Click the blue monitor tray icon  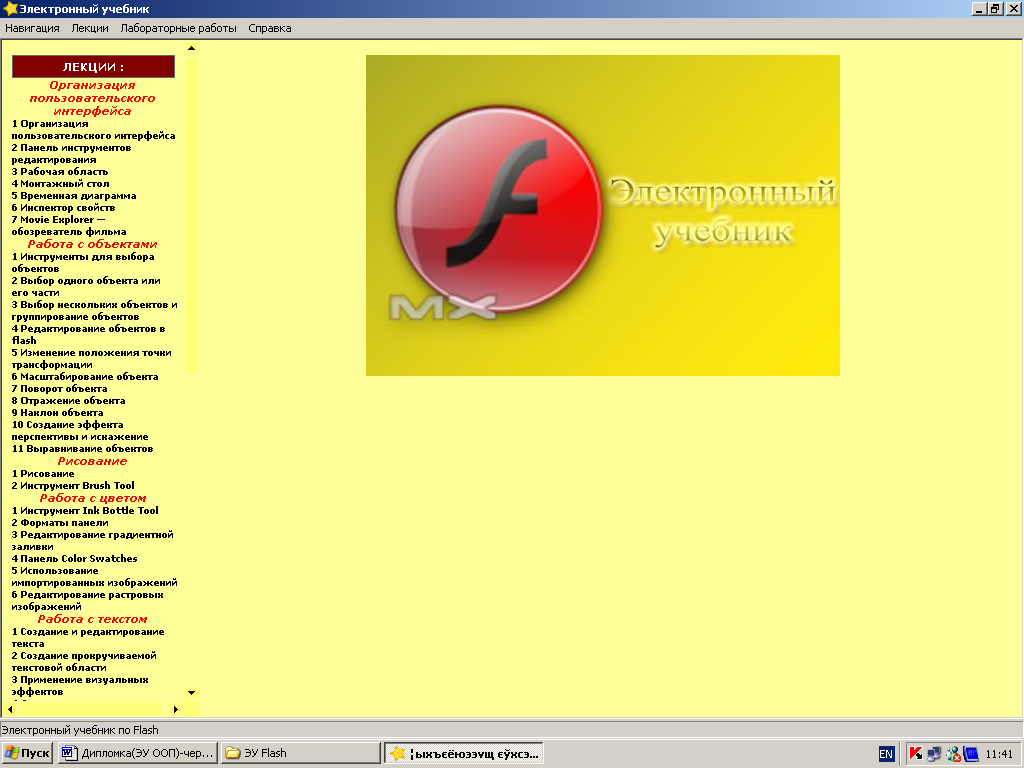pyautogui.click(x=971, y=754)
